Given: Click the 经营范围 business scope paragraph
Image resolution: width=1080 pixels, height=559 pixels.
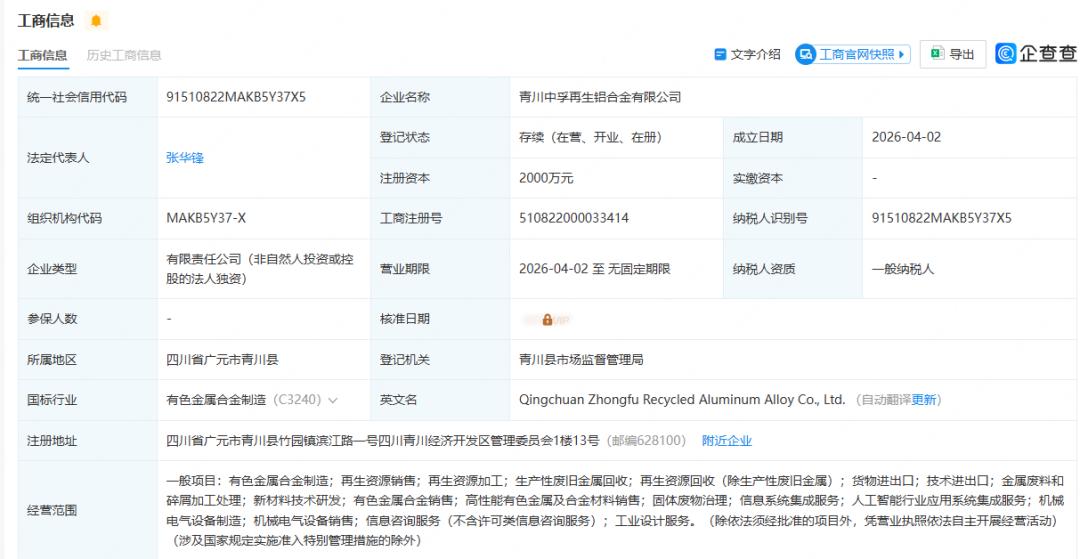Looking at the screenshot, I should pos(615,510).
